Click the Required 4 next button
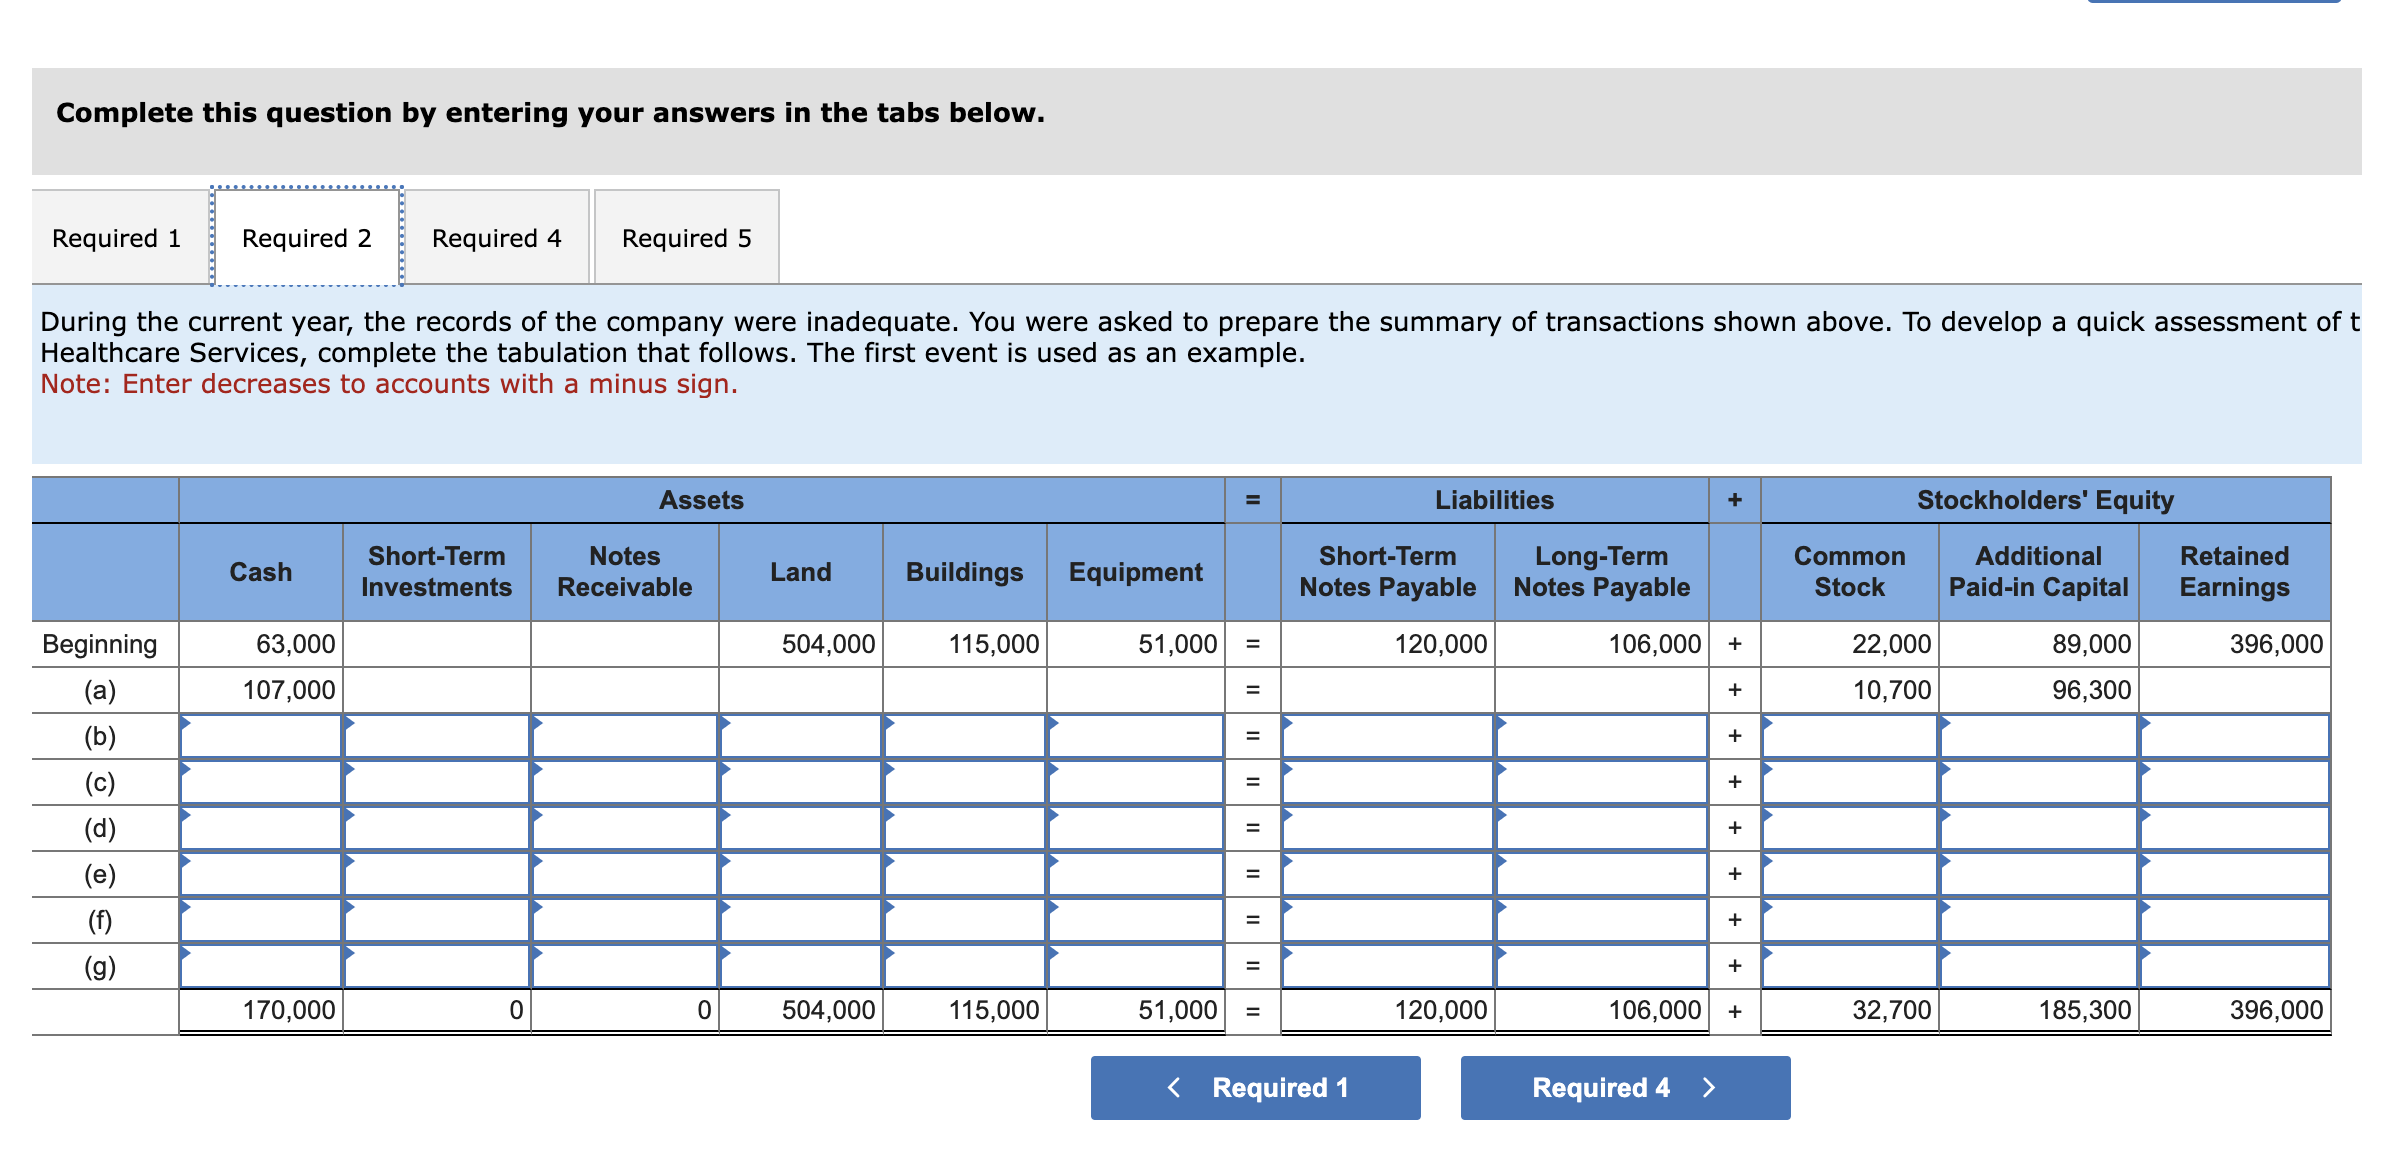This screenshot has height=1176, width=2396. point(1624,1087)
